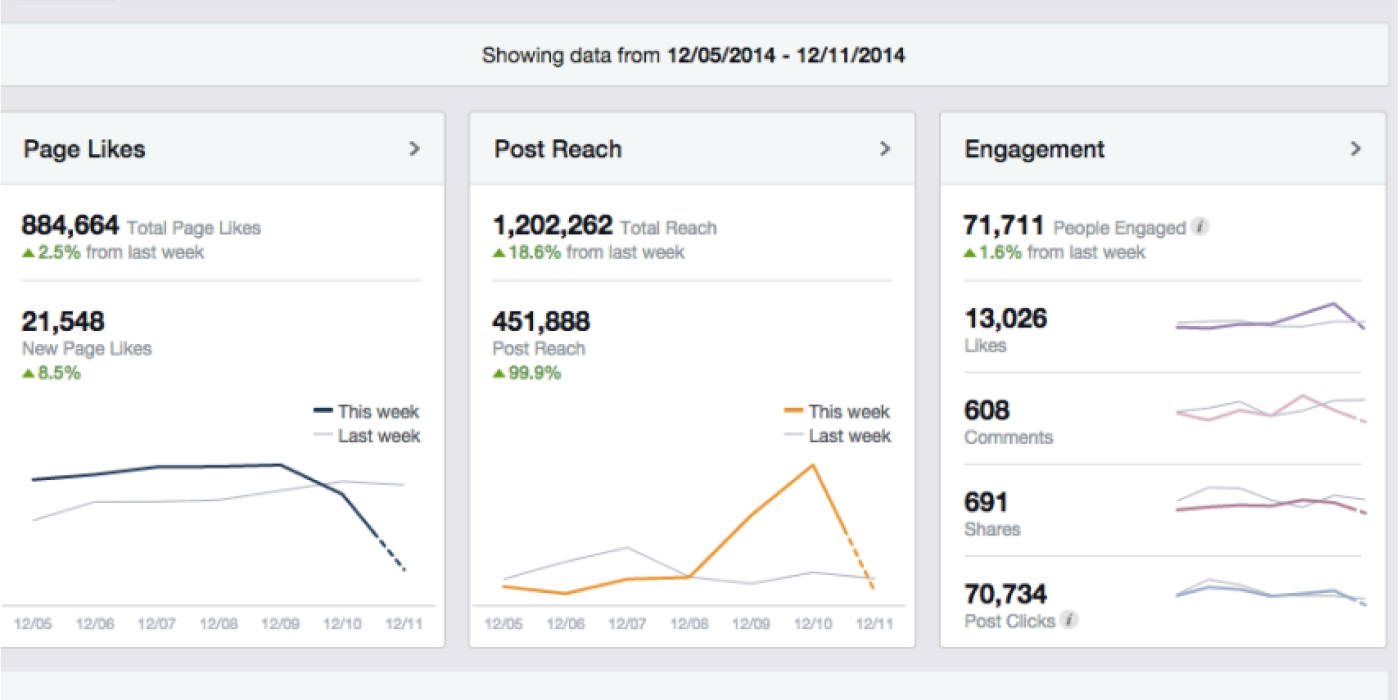Click 12/10 axis label in Post Reach chart
Image resolution: width=1400 pixels, height=700 pixels.
813,624
